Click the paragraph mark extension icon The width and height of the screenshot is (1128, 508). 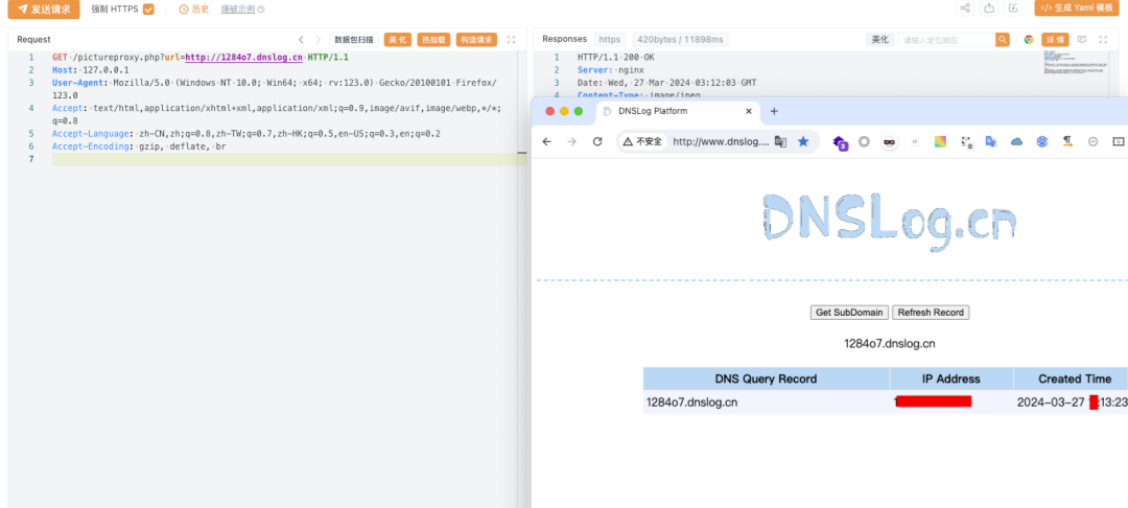(1068, 142)
